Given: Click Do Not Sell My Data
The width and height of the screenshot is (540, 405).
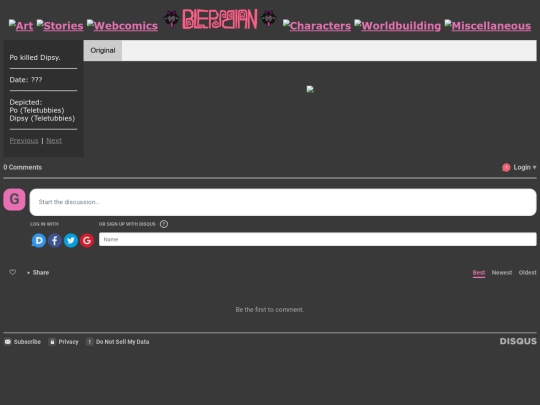Looking at the screenshot, I should tap(118, 342).
